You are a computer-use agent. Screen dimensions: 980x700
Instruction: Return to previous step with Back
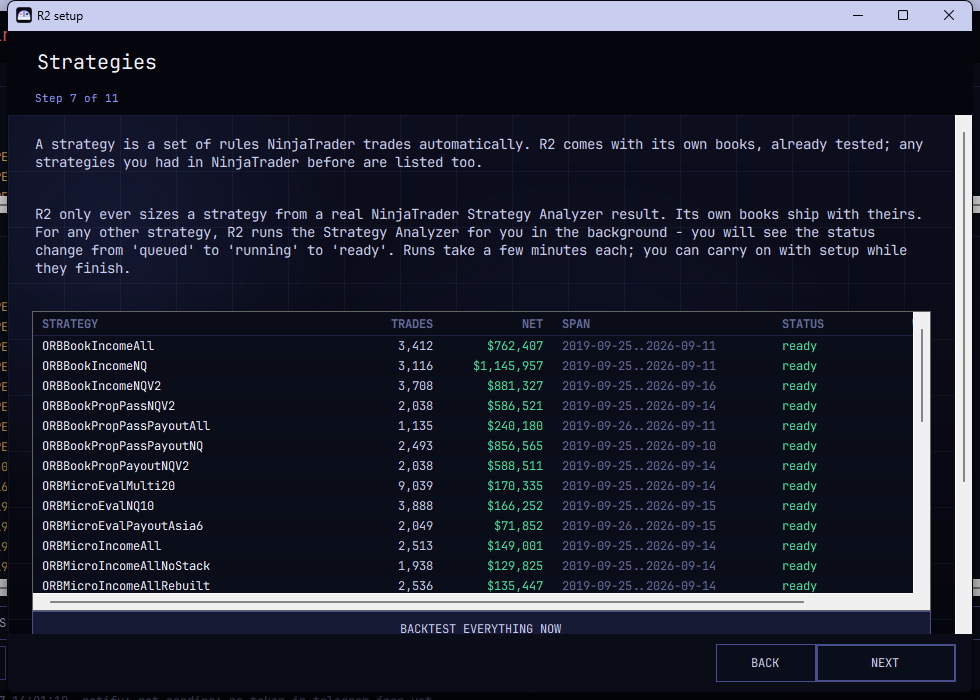[765, 662]
